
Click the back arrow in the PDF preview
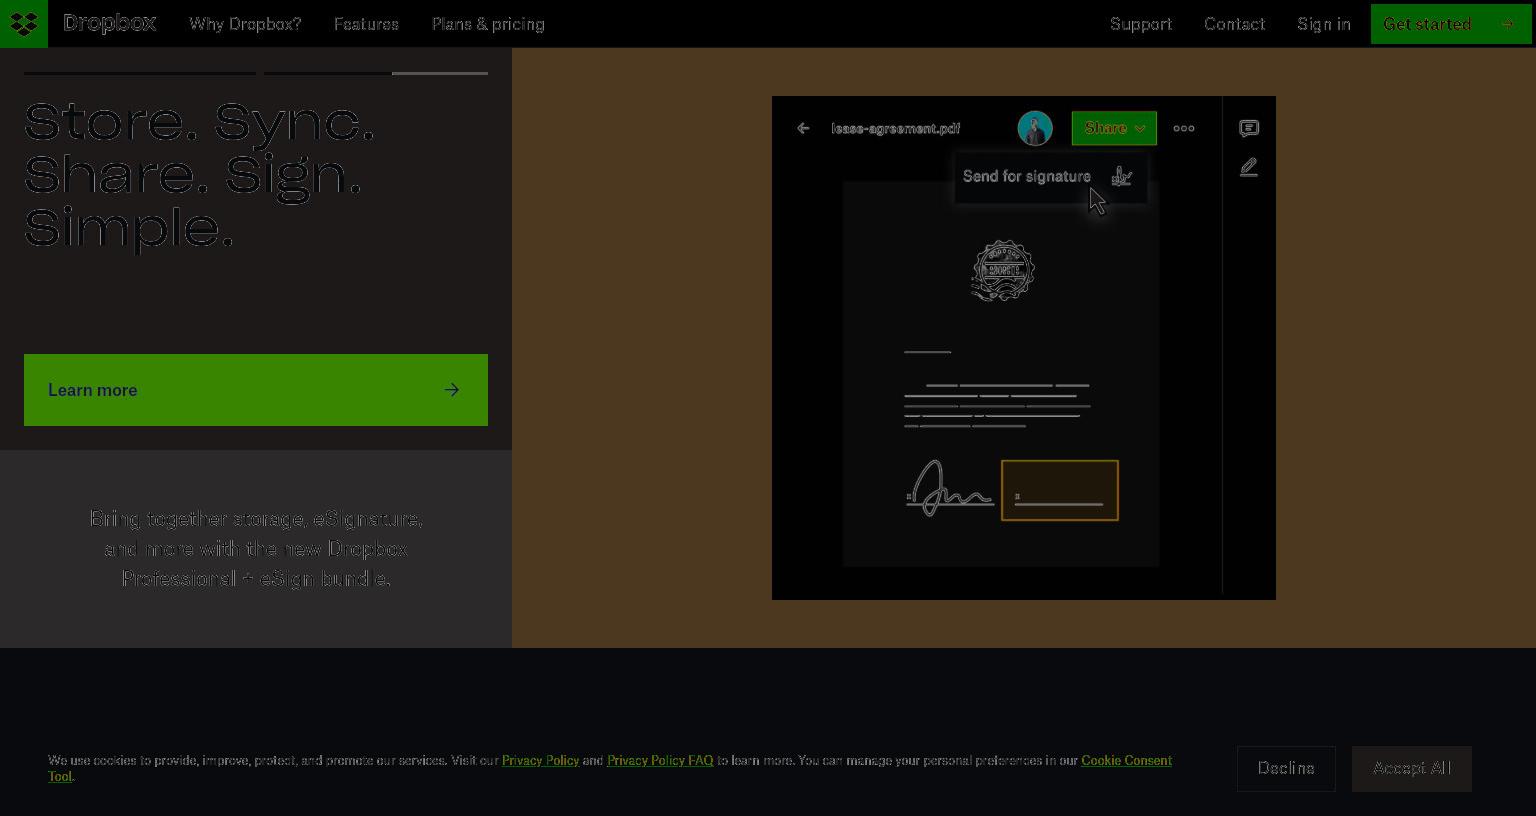803,128
